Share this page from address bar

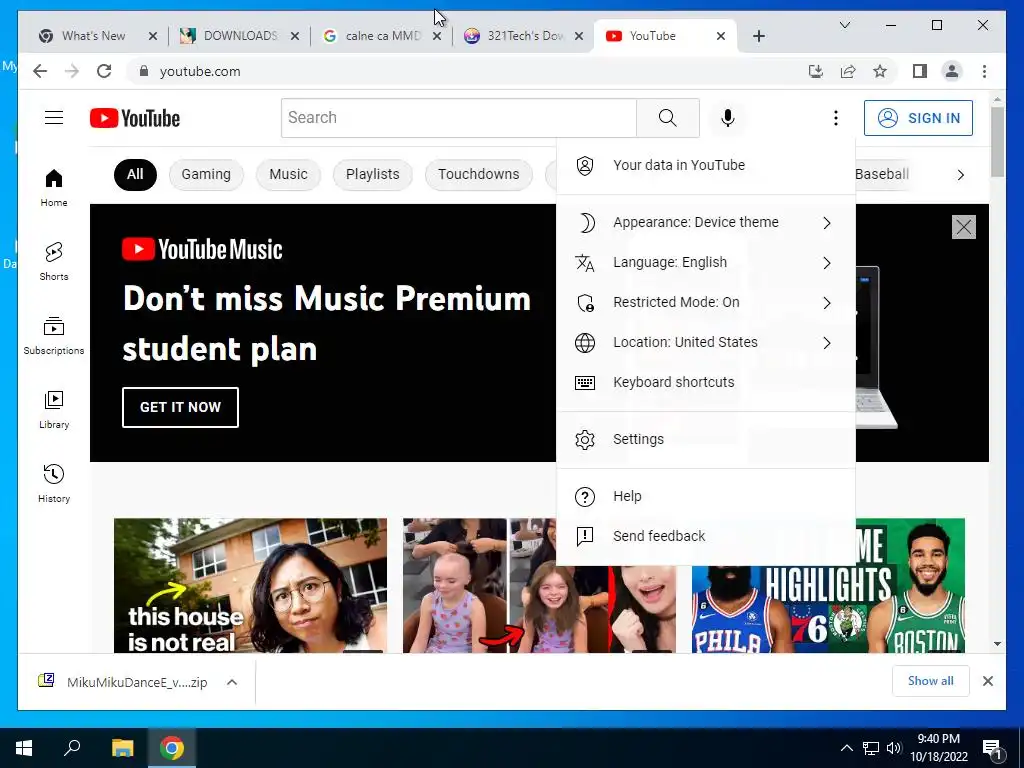click(x=848, y=71)
